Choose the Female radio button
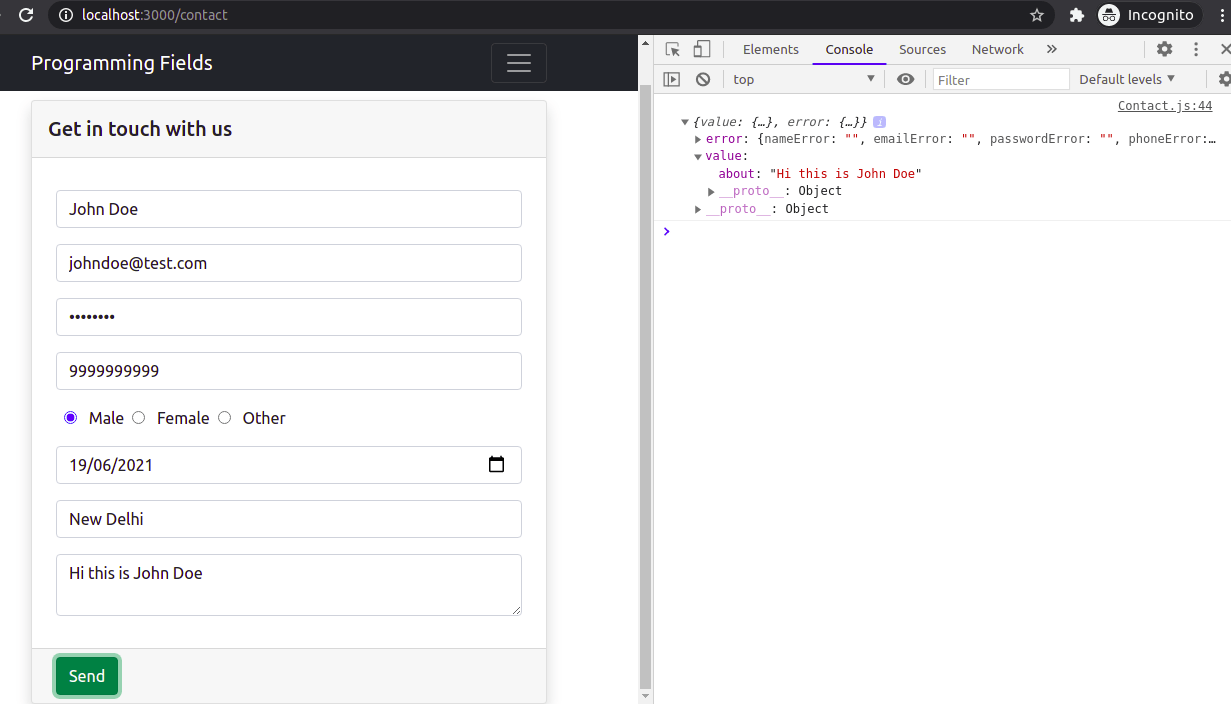Viewport: 1231px width, 704px height. 138,417
